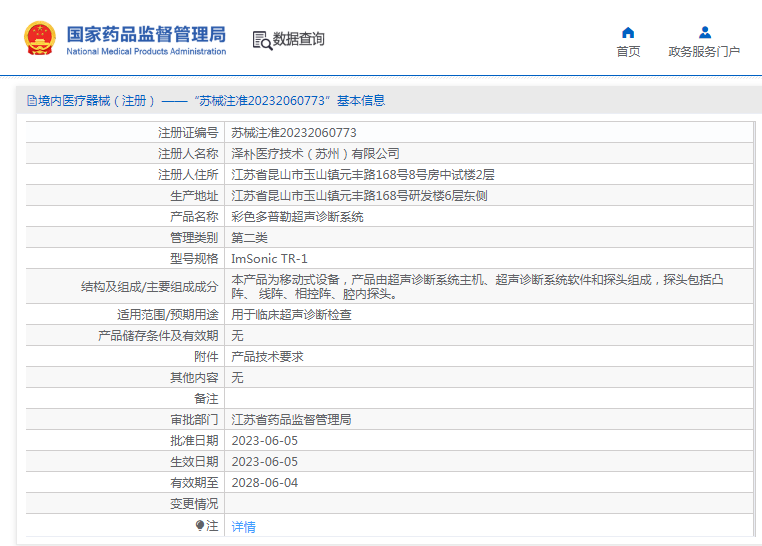Click the home house icon
The height and width of the screenshot is (546, 762).
pyautogui.click(x=628, y=32)
